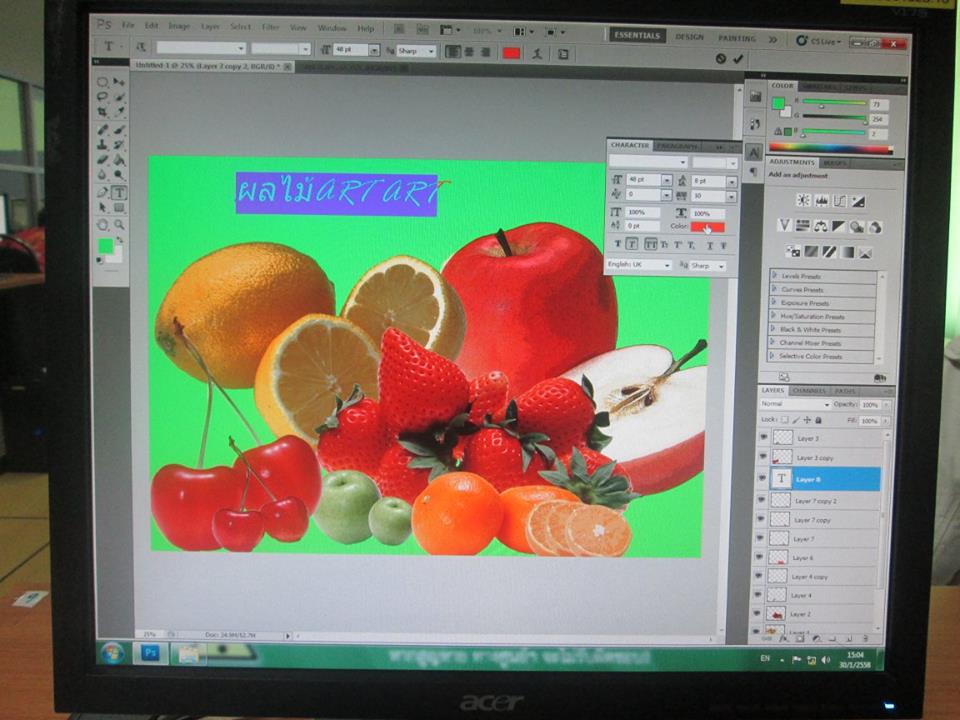960x720 pixels.
Task: Add a Brightness/Contrast adjustment
Action: coord(803,200)
